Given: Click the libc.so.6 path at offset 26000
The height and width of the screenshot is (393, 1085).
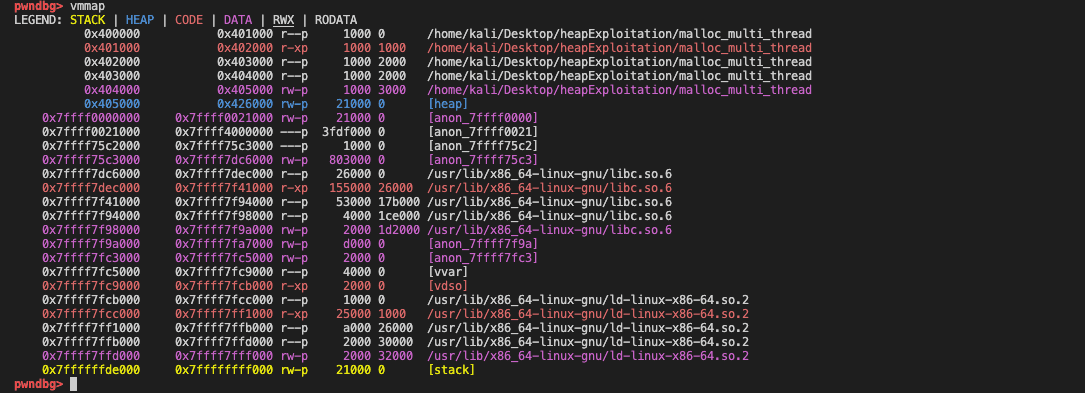Looking at the screenshot, I should [x=549, y=188].
